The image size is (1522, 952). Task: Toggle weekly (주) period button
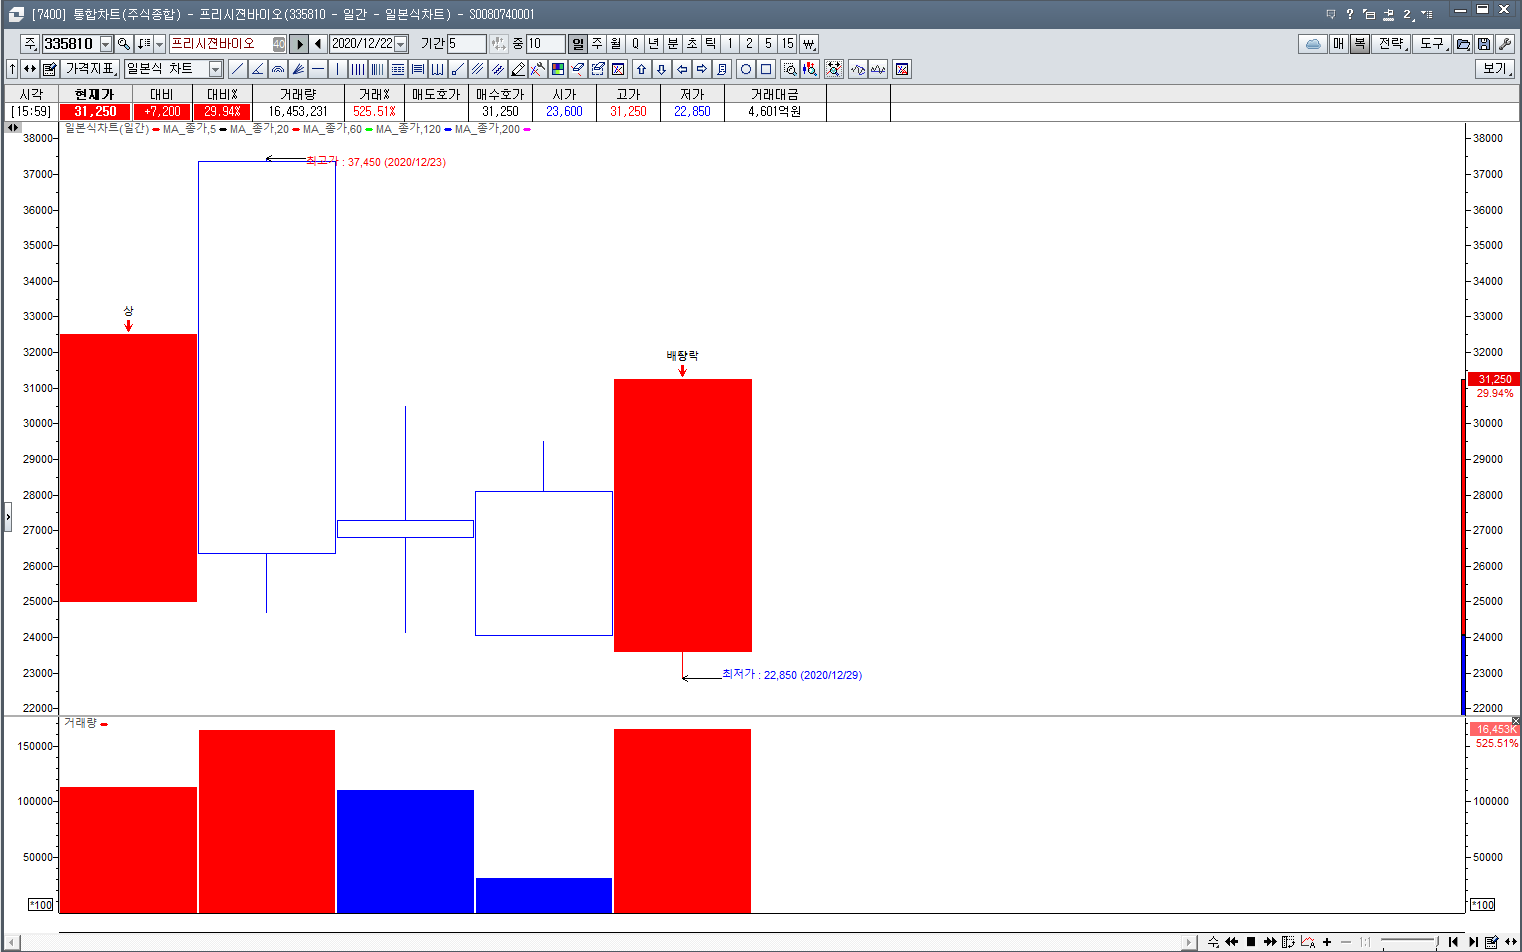597,44
